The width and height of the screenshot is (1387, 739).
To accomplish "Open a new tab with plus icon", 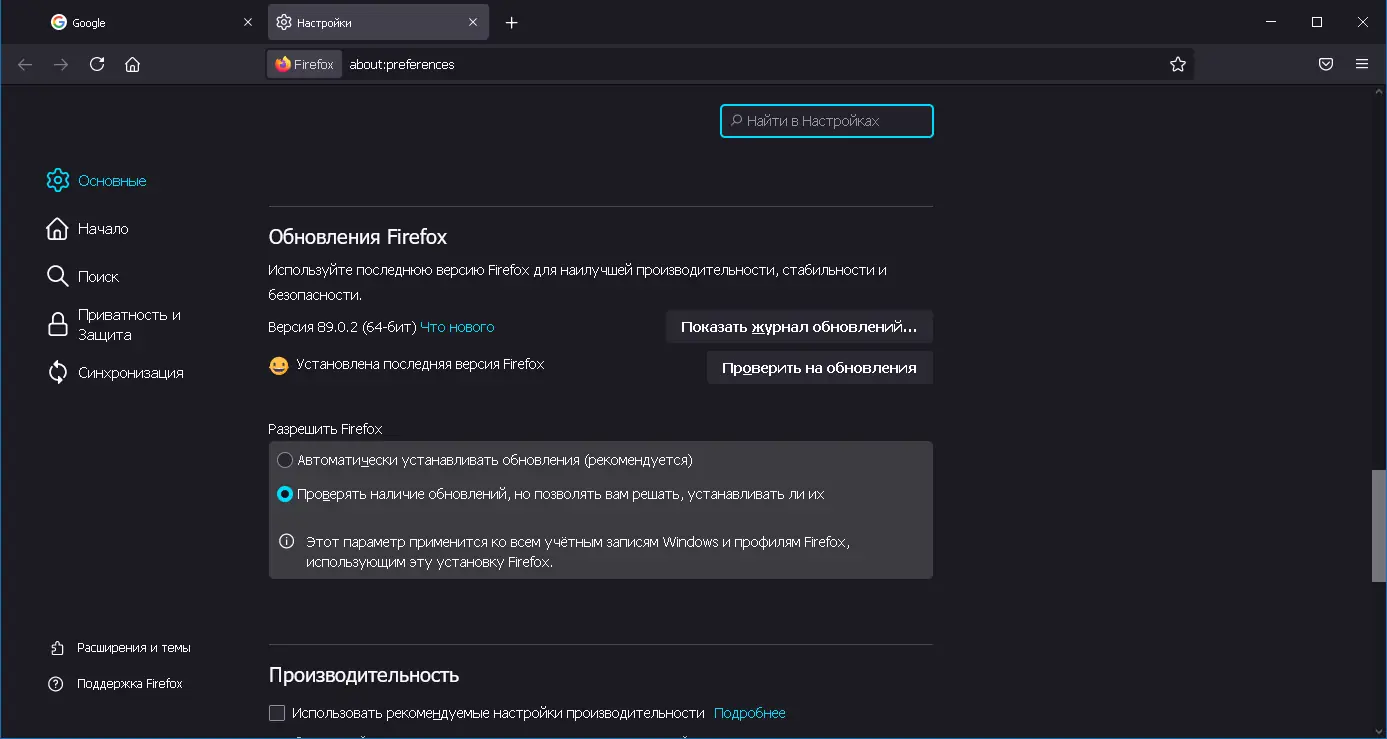I will pos(512,22).
